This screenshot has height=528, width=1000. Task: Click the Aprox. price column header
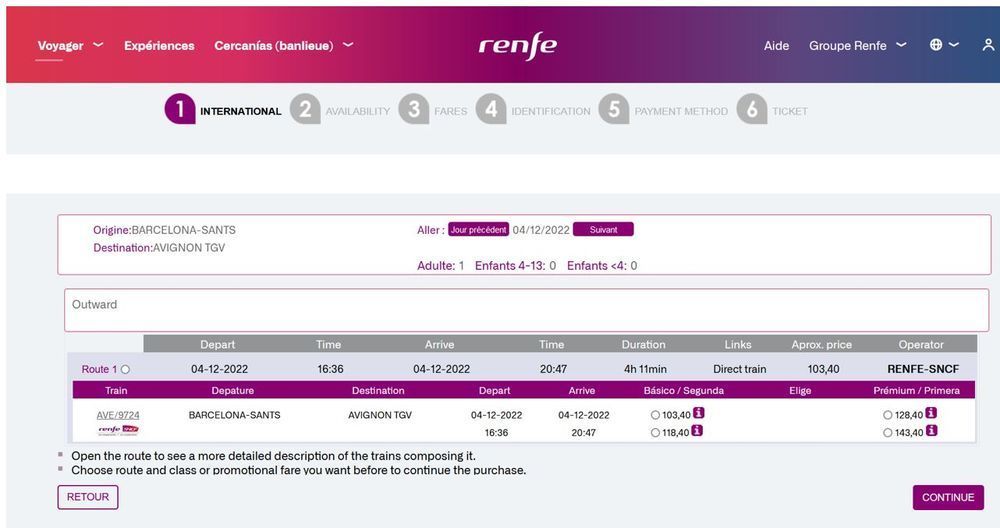[821, 344]
